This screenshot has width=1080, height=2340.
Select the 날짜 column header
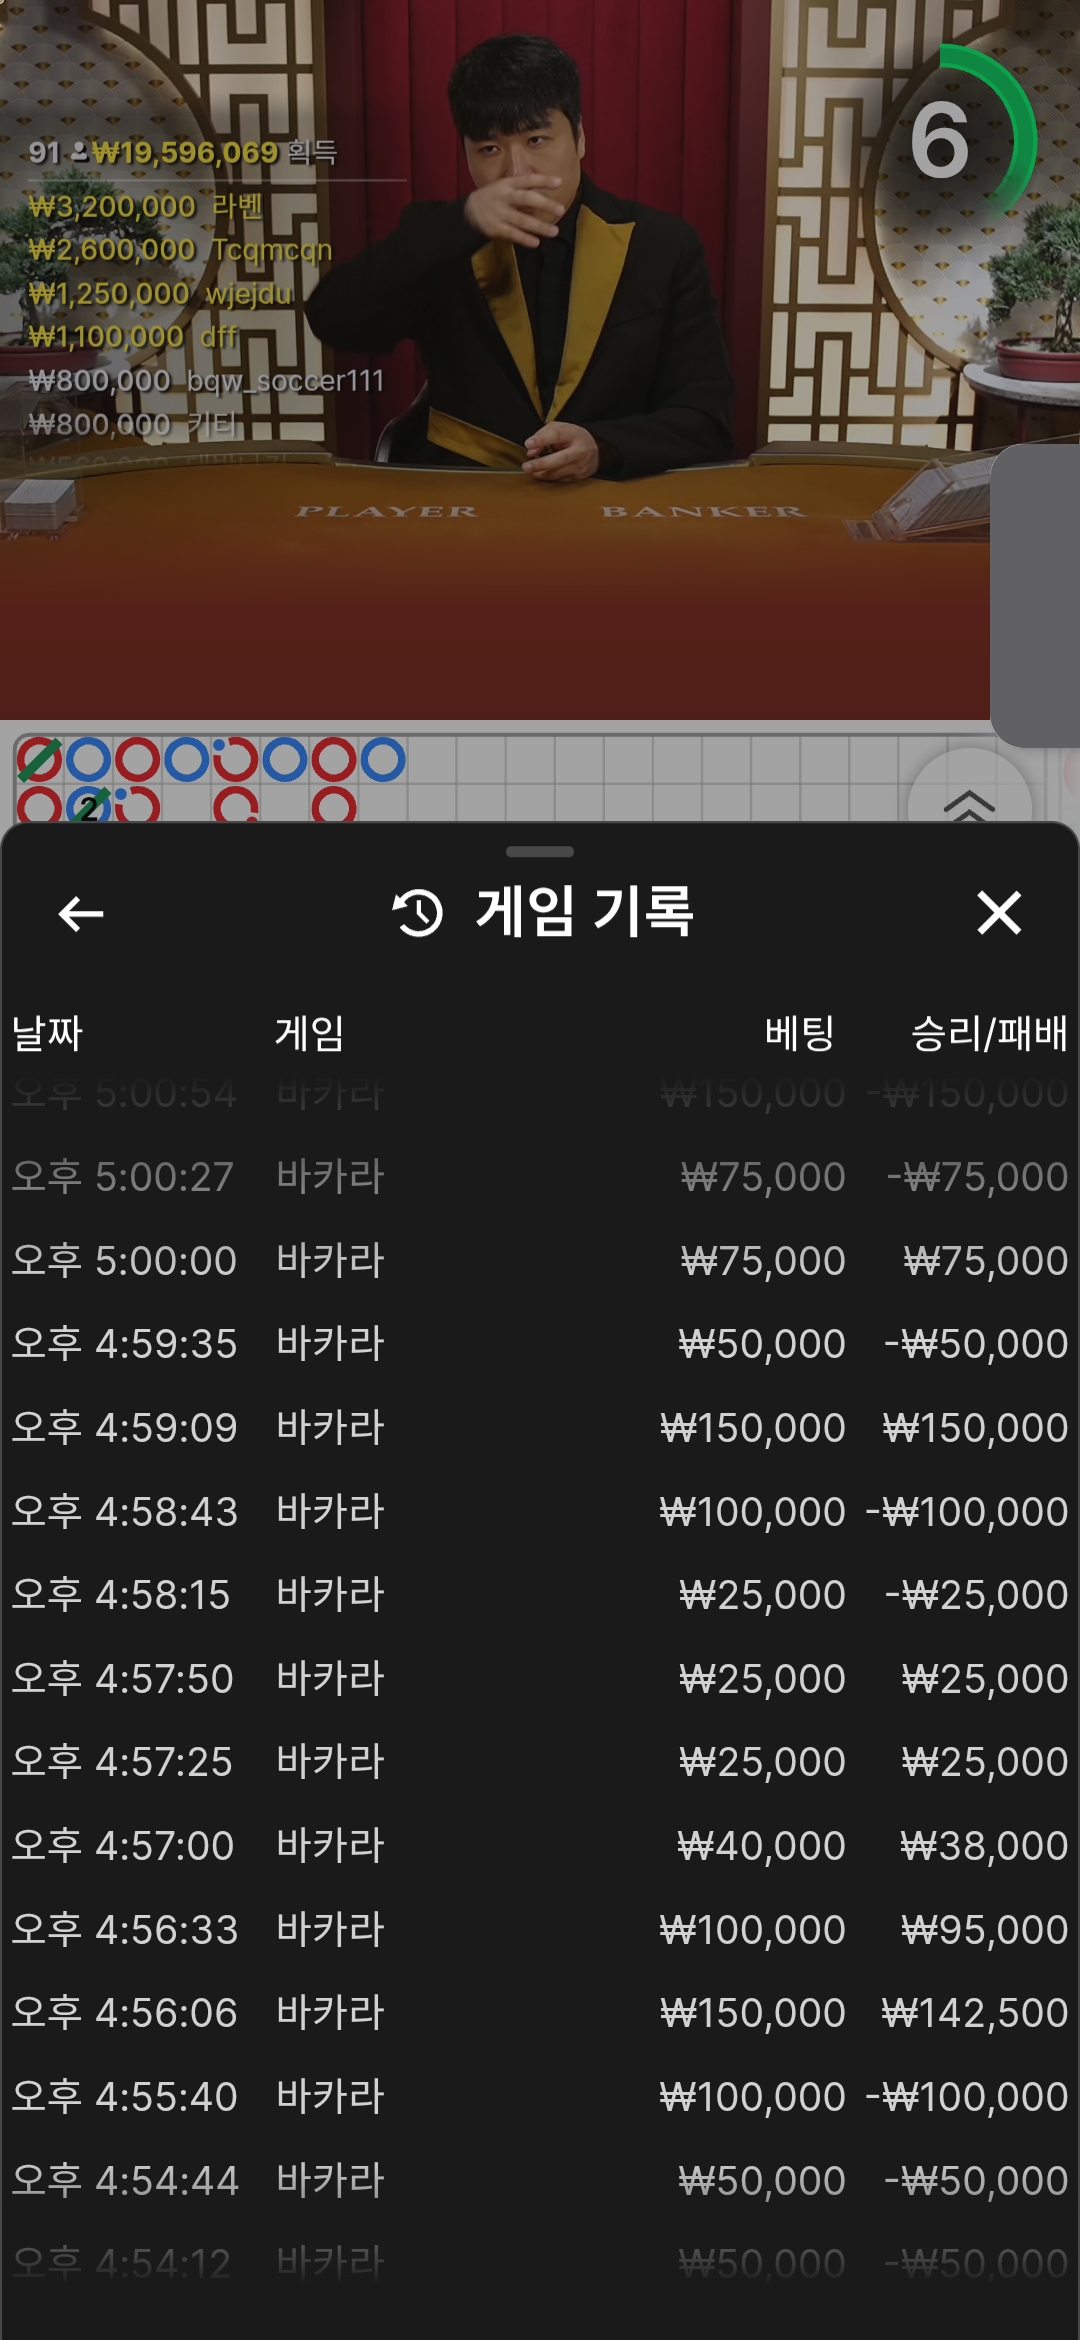tap(47, 1033)
